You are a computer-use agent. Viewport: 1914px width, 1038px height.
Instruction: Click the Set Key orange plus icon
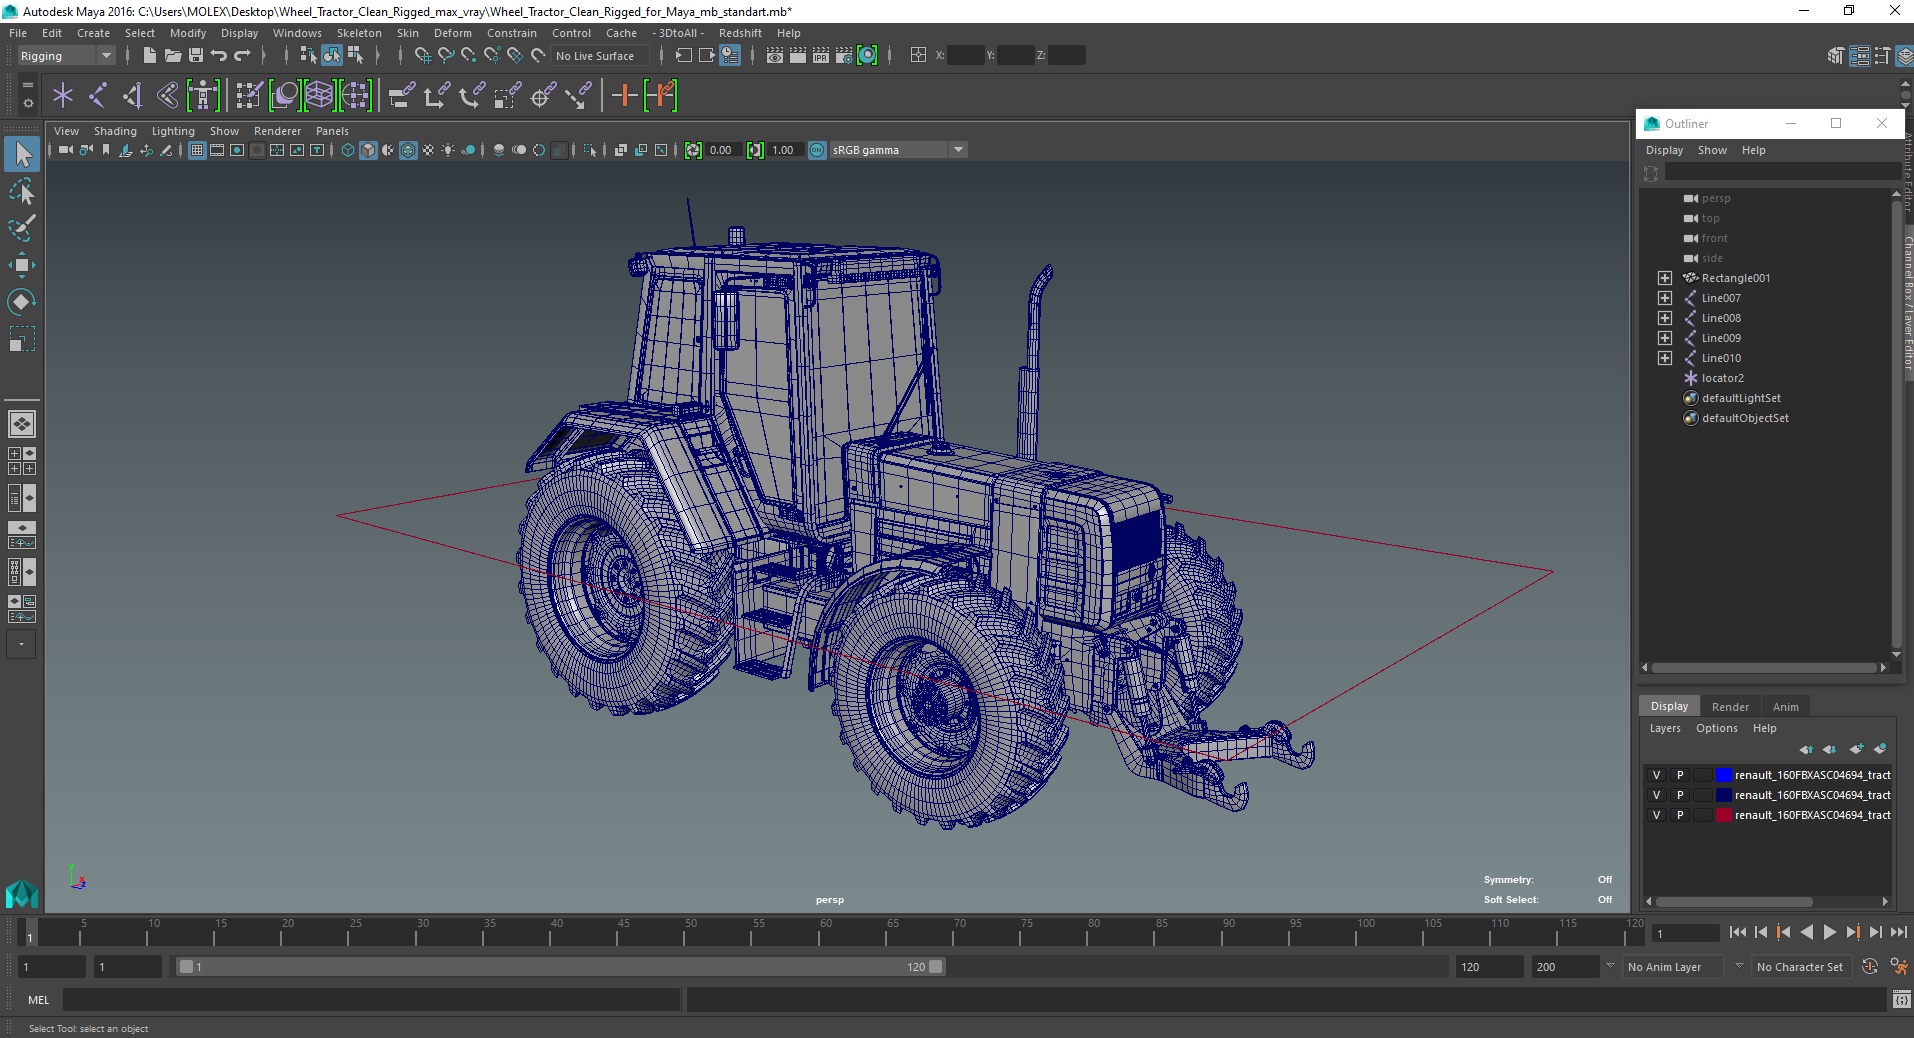coord(624,96)
